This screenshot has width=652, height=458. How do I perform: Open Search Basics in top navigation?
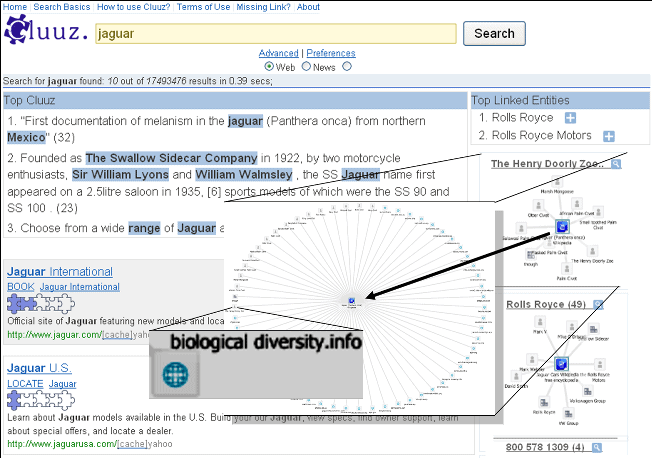click(x=62, y=7)
